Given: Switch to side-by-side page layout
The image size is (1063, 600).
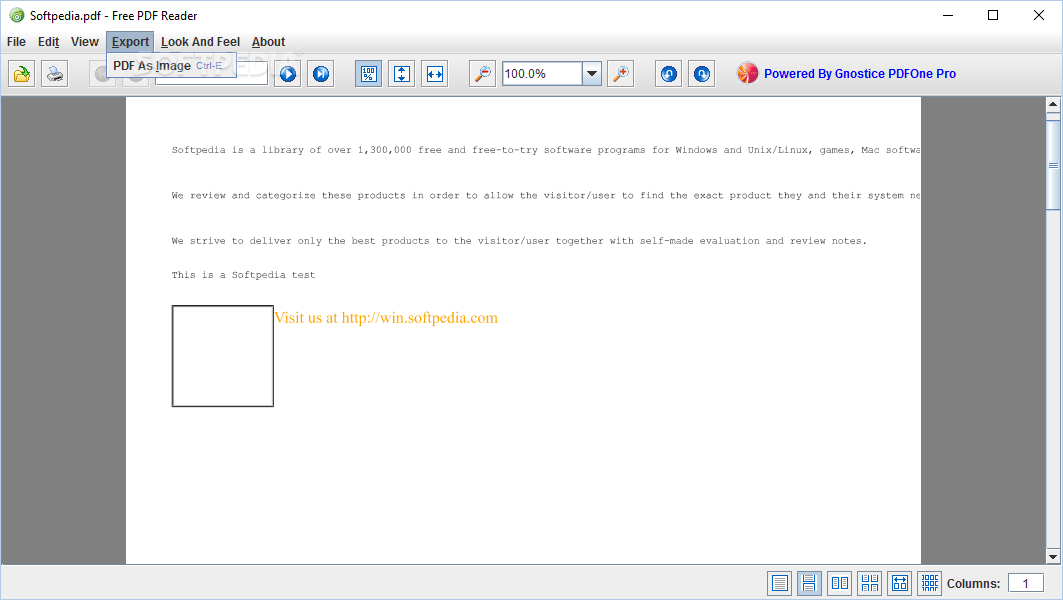Looking at the screenshot, I should (840, 583).
